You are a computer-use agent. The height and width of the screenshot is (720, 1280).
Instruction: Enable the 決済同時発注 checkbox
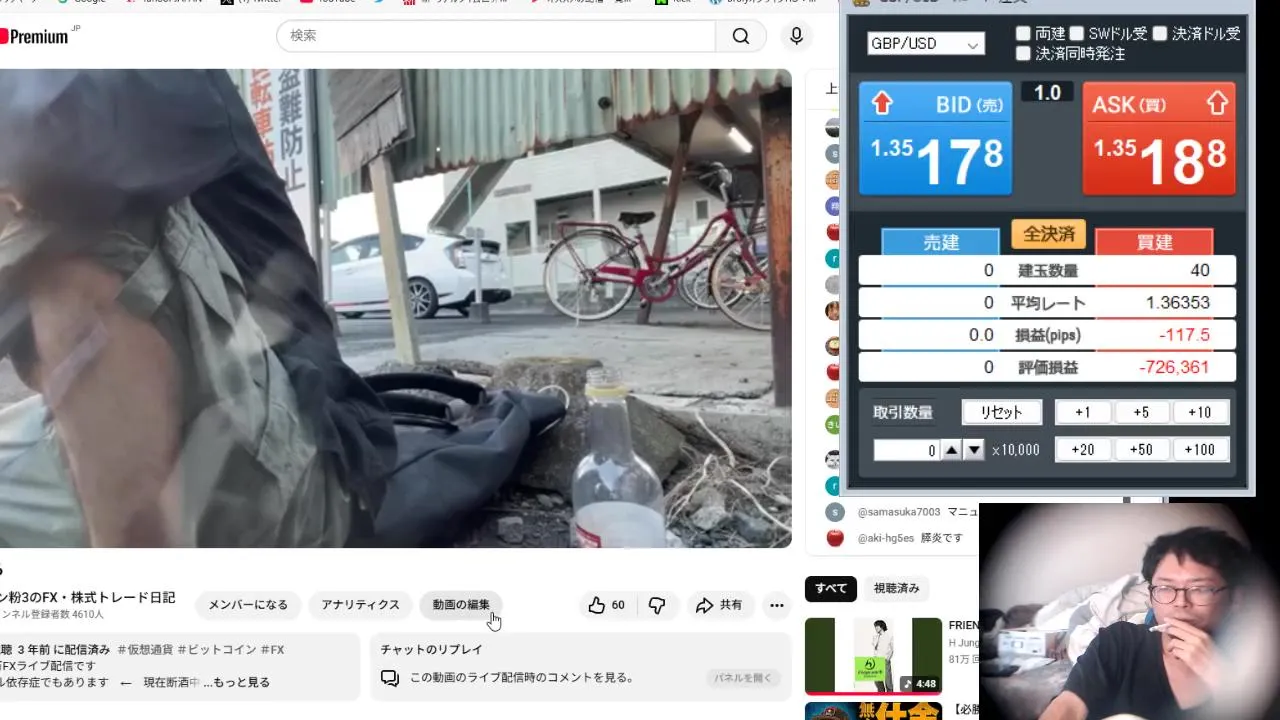1023,53
